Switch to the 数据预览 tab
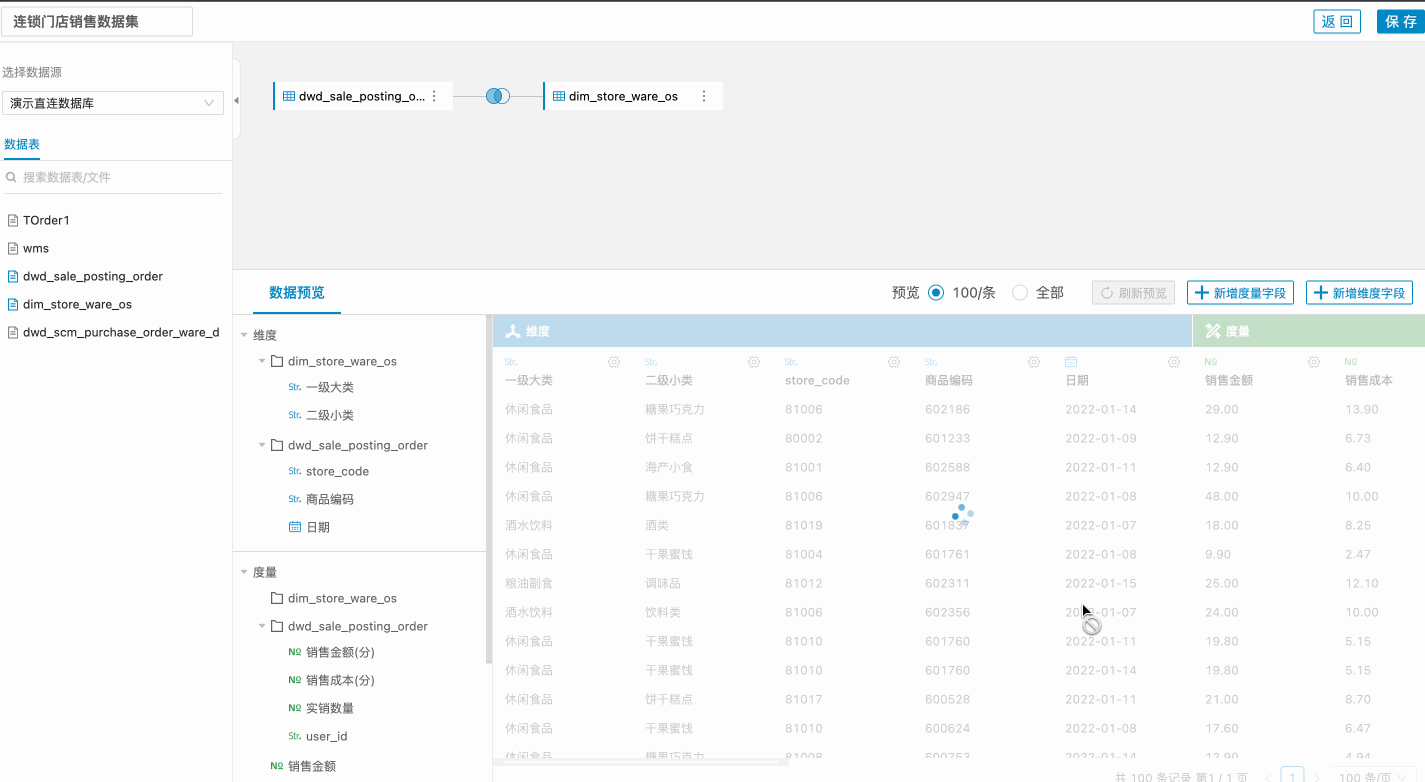This screenshot has height=782, width=1425. pyautogui.click(x=296, y=293)
